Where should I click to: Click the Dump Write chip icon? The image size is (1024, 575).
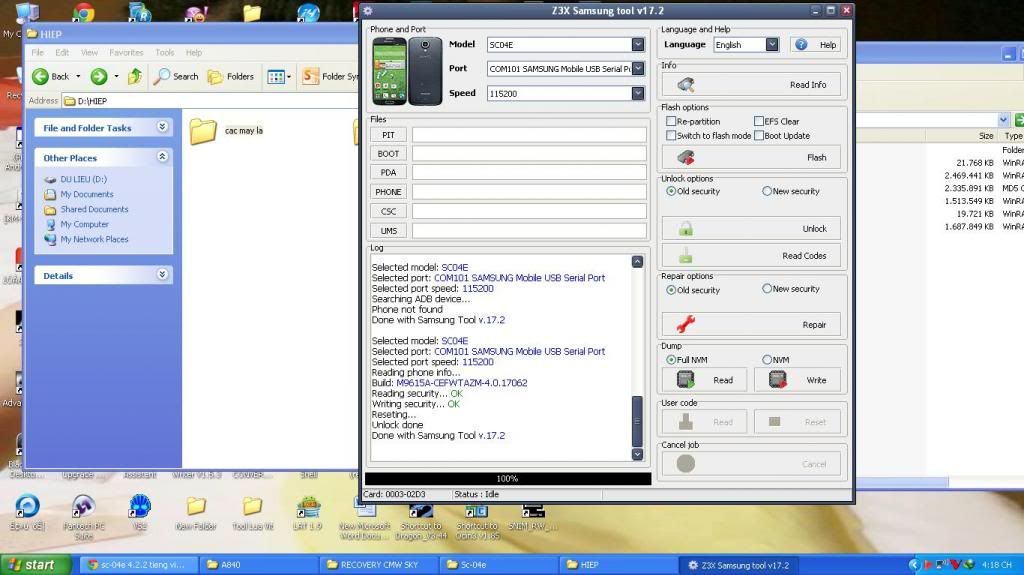[777, 380]
